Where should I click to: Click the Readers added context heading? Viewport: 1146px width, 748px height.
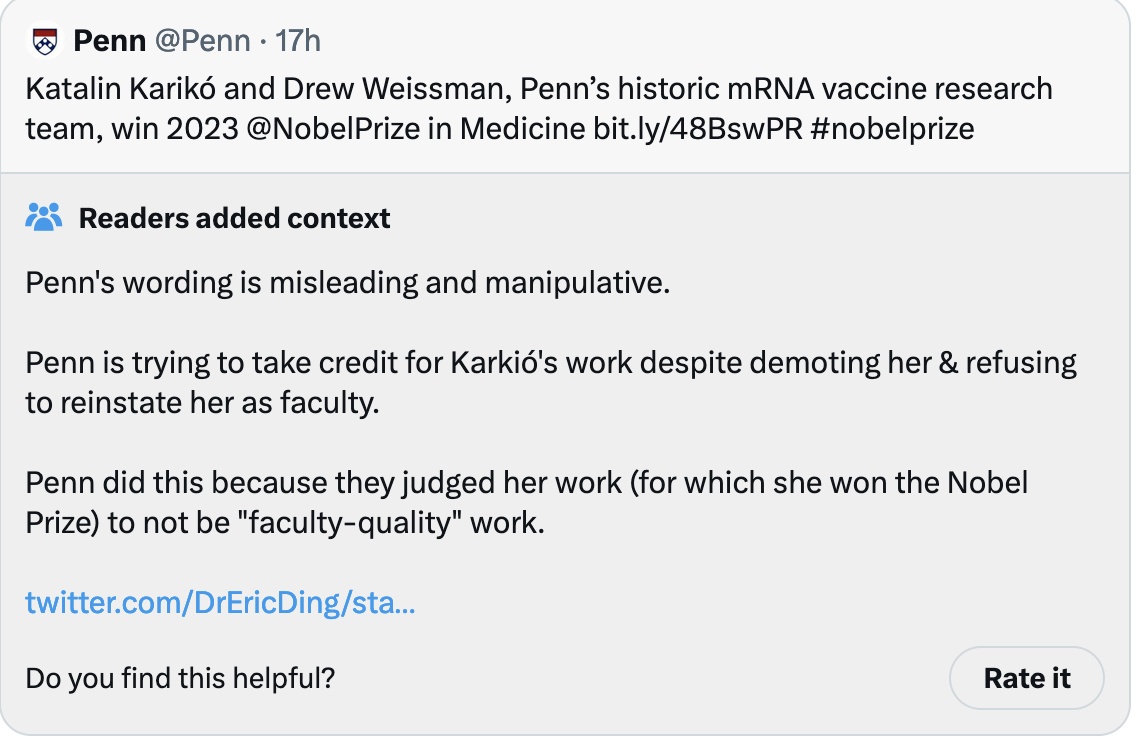click(235, 218)
